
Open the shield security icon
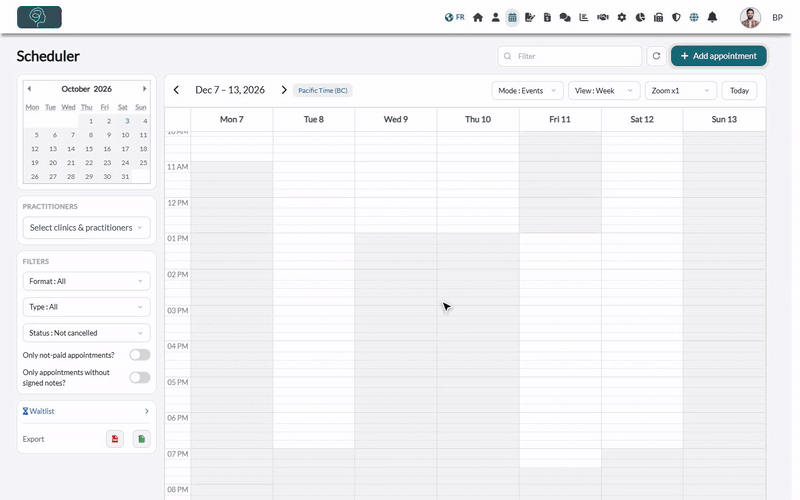tap(676, 17)
